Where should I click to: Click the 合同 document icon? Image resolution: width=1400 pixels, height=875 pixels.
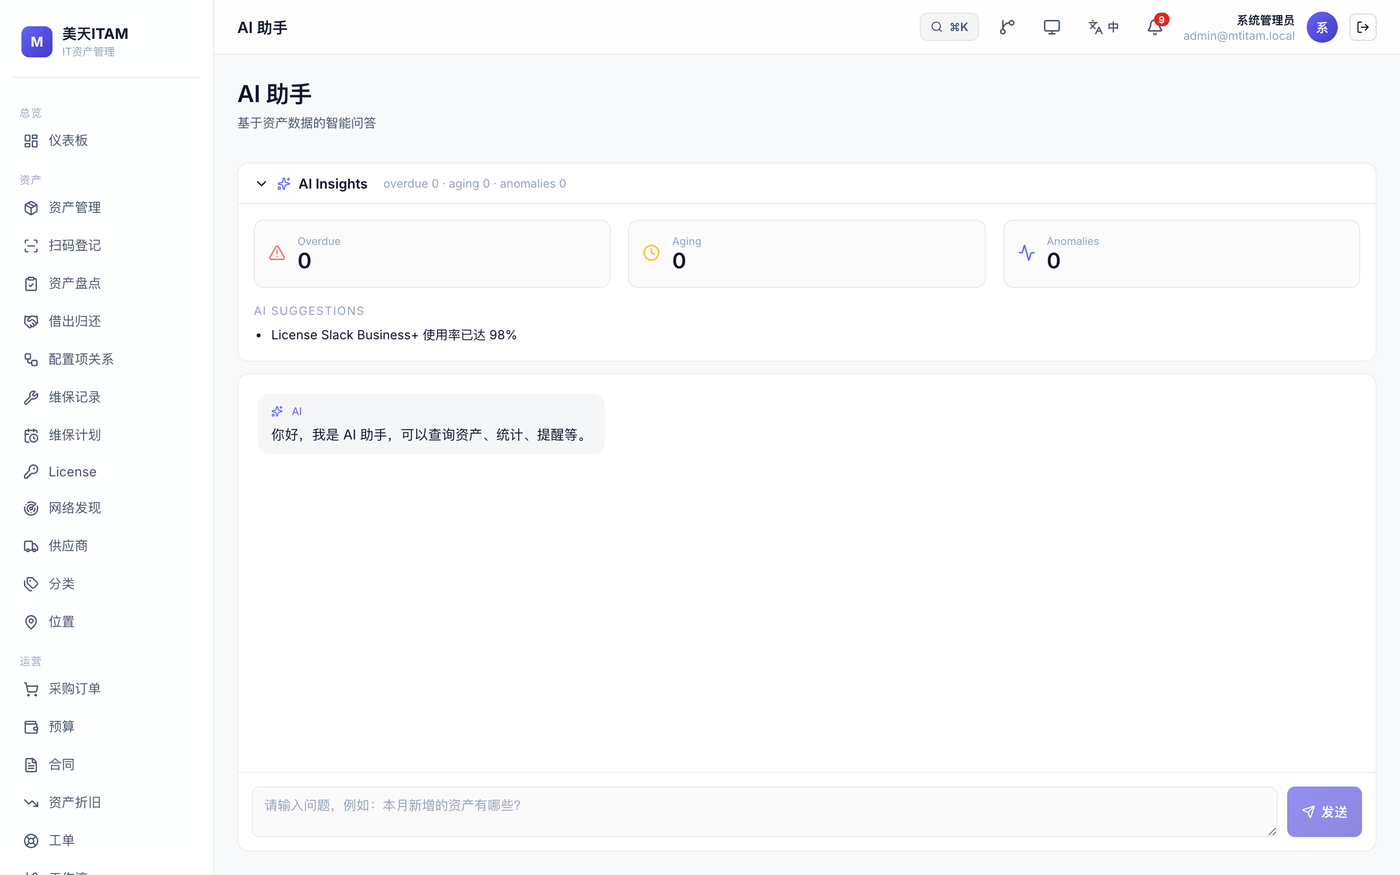[31, 766]
